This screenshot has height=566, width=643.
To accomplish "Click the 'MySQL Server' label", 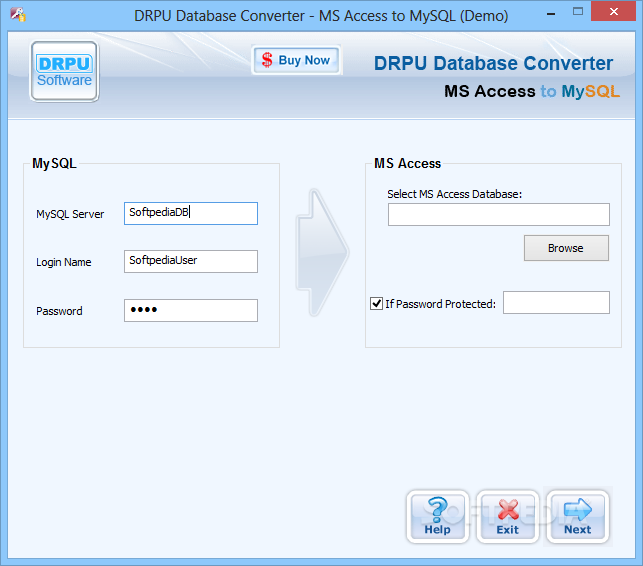I will pyautogui.click(x=70, y=214).
